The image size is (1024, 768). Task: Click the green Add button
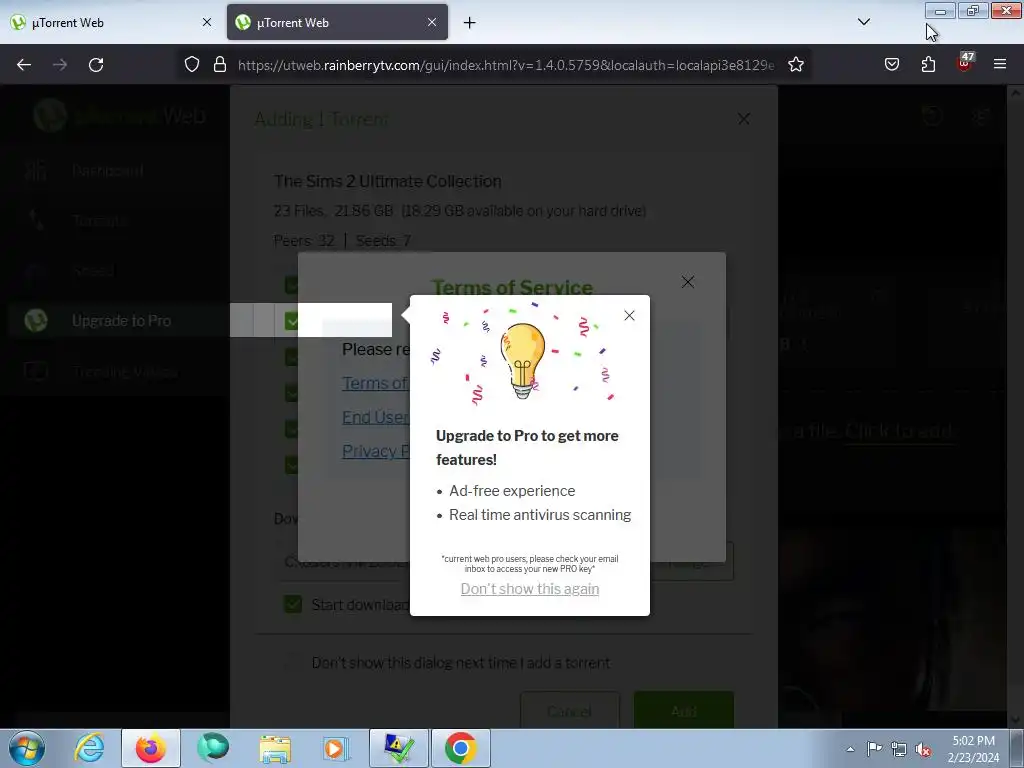pos(684,711)
